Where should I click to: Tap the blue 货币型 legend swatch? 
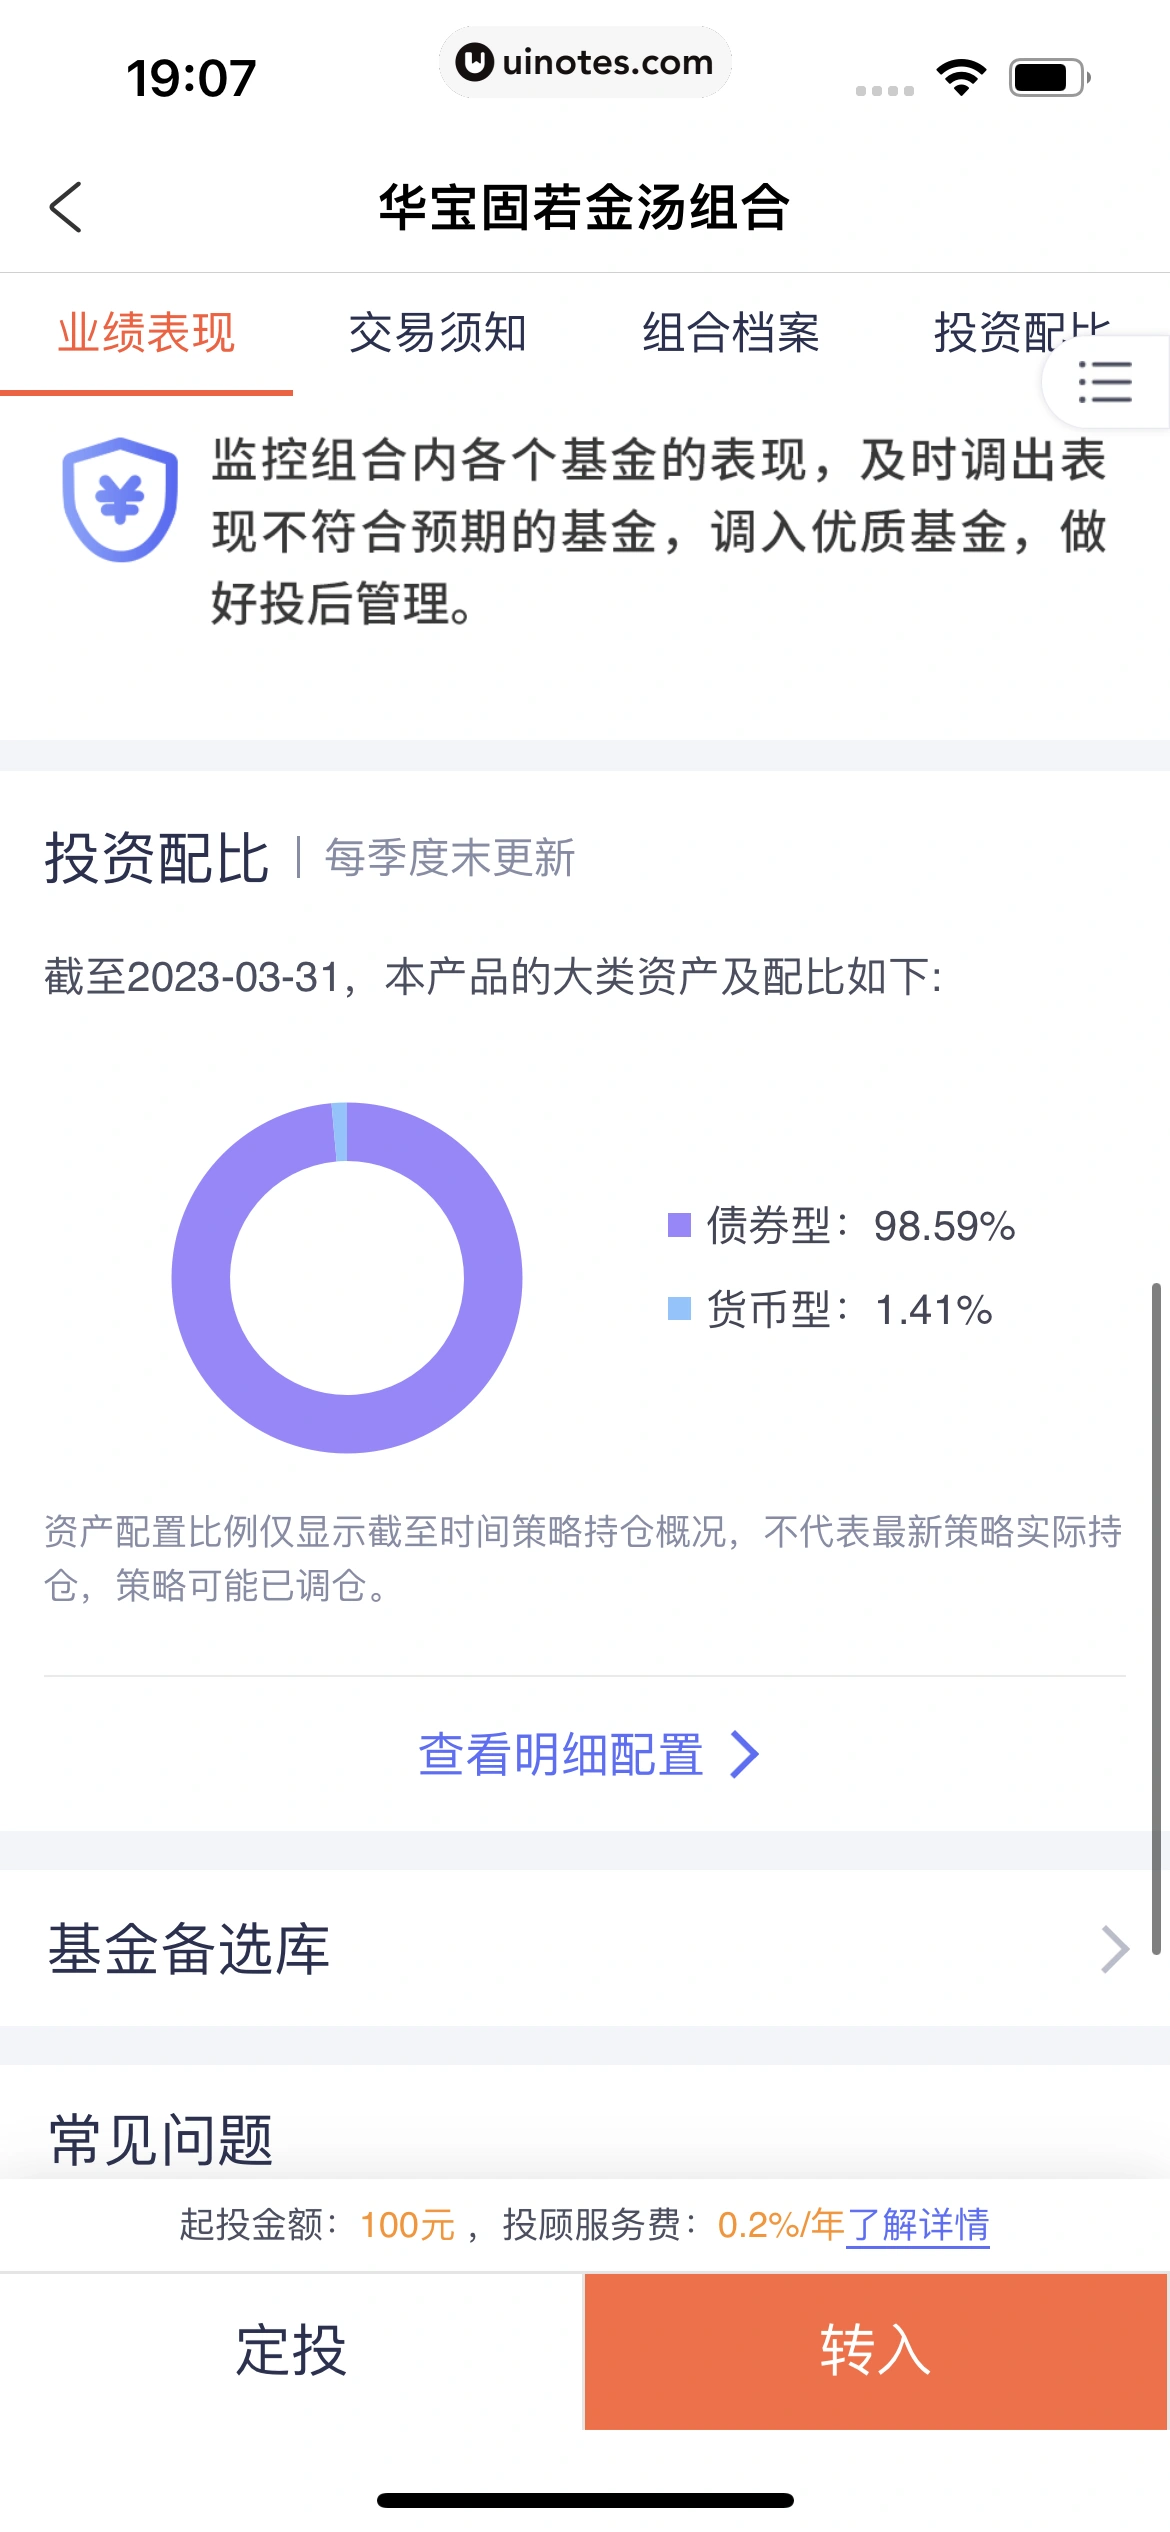pyautogui.click(x=679, y=1308)
